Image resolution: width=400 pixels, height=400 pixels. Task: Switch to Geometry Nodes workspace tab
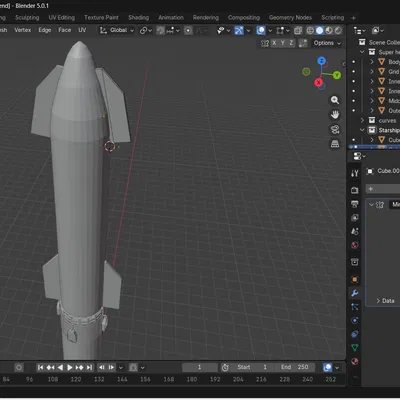pos(290,18)
